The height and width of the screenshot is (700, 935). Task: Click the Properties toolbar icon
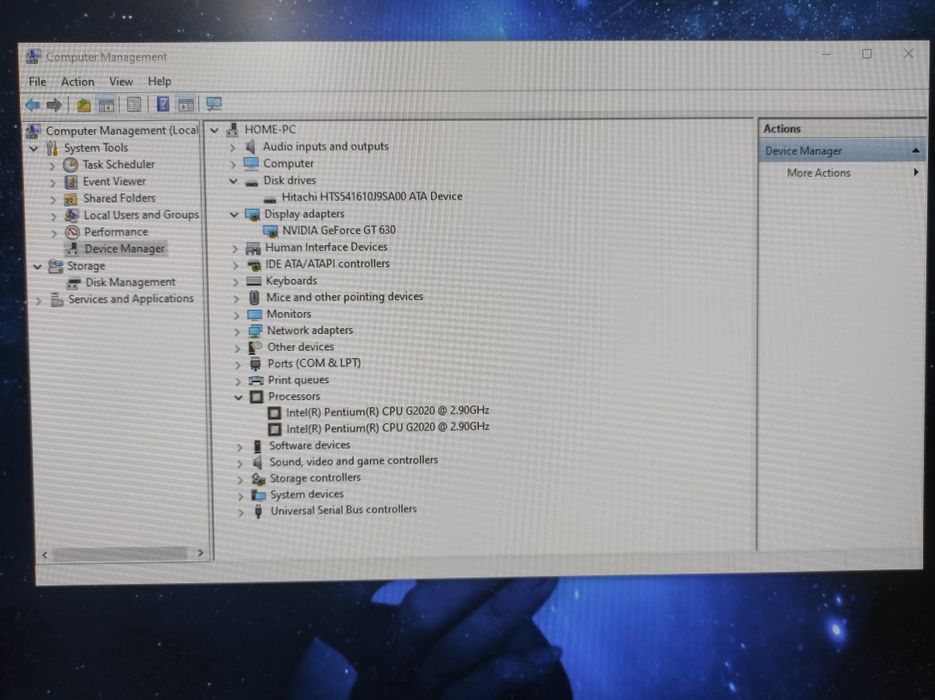pyautogui.click(x=134, y=105)
